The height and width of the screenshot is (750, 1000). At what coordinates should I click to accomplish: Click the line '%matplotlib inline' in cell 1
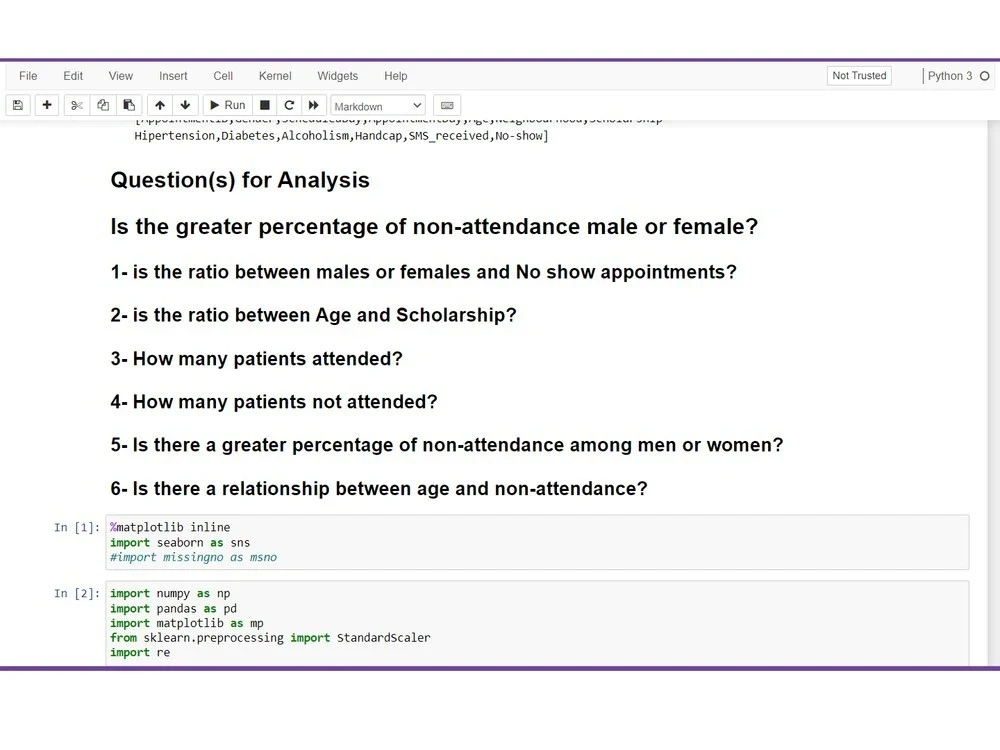[170, 527]
